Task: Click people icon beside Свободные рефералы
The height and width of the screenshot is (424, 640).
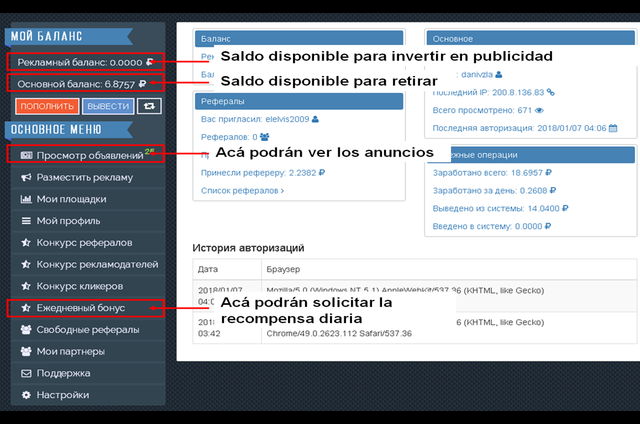Action: point(26,330)
